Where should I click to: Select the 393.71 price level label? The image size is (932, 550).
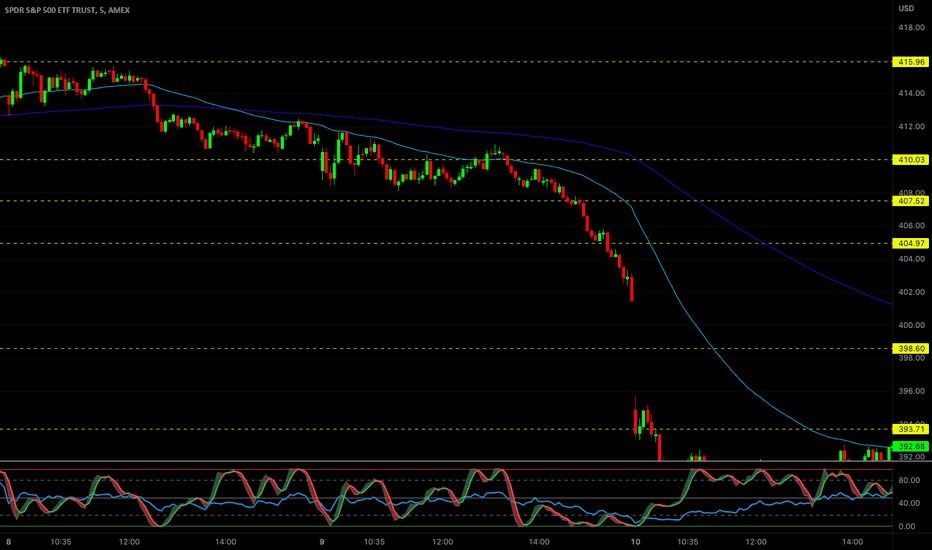coord(911,429)
